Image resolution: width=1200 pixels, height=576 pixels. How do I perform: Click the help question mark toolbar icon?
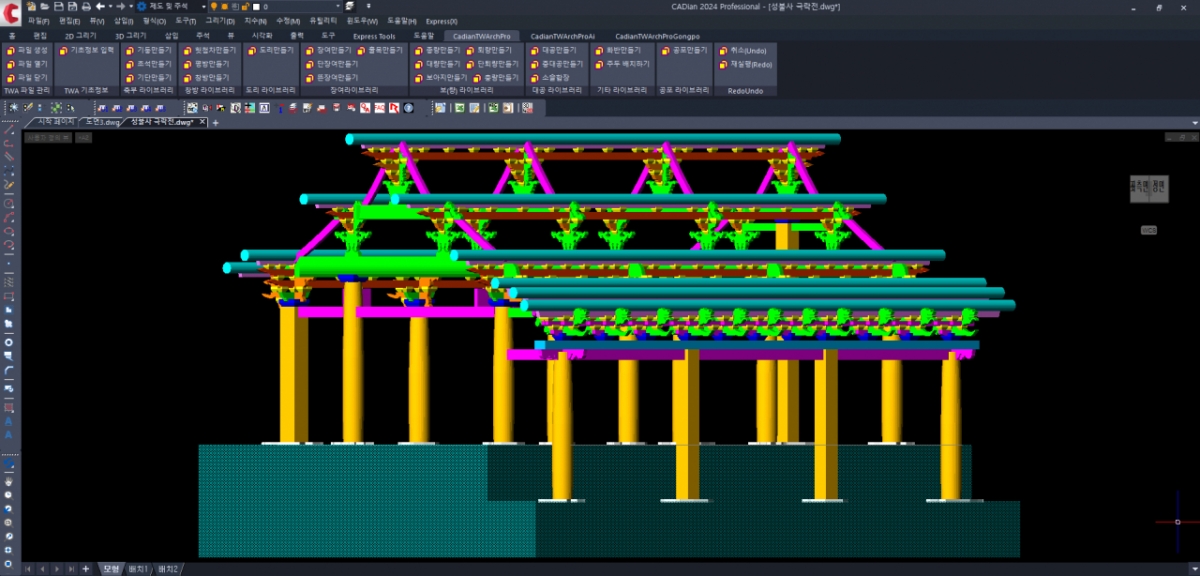tap(408, 108)
